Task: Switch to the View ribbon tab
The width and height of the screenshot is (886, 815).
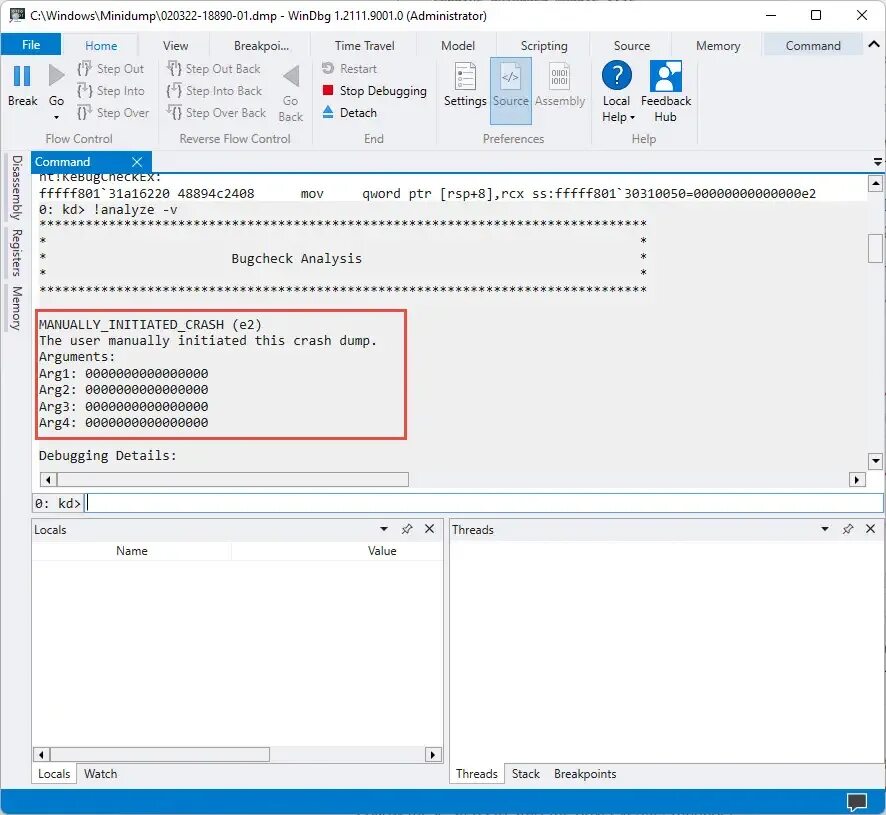Action: (175, 46)
